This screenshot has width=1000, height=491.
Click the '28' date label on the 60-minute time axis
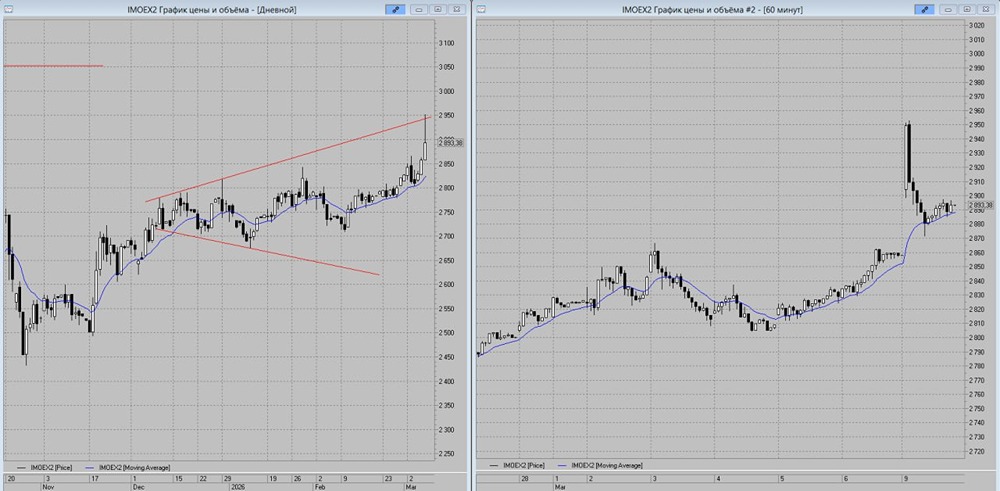point(525,478)
